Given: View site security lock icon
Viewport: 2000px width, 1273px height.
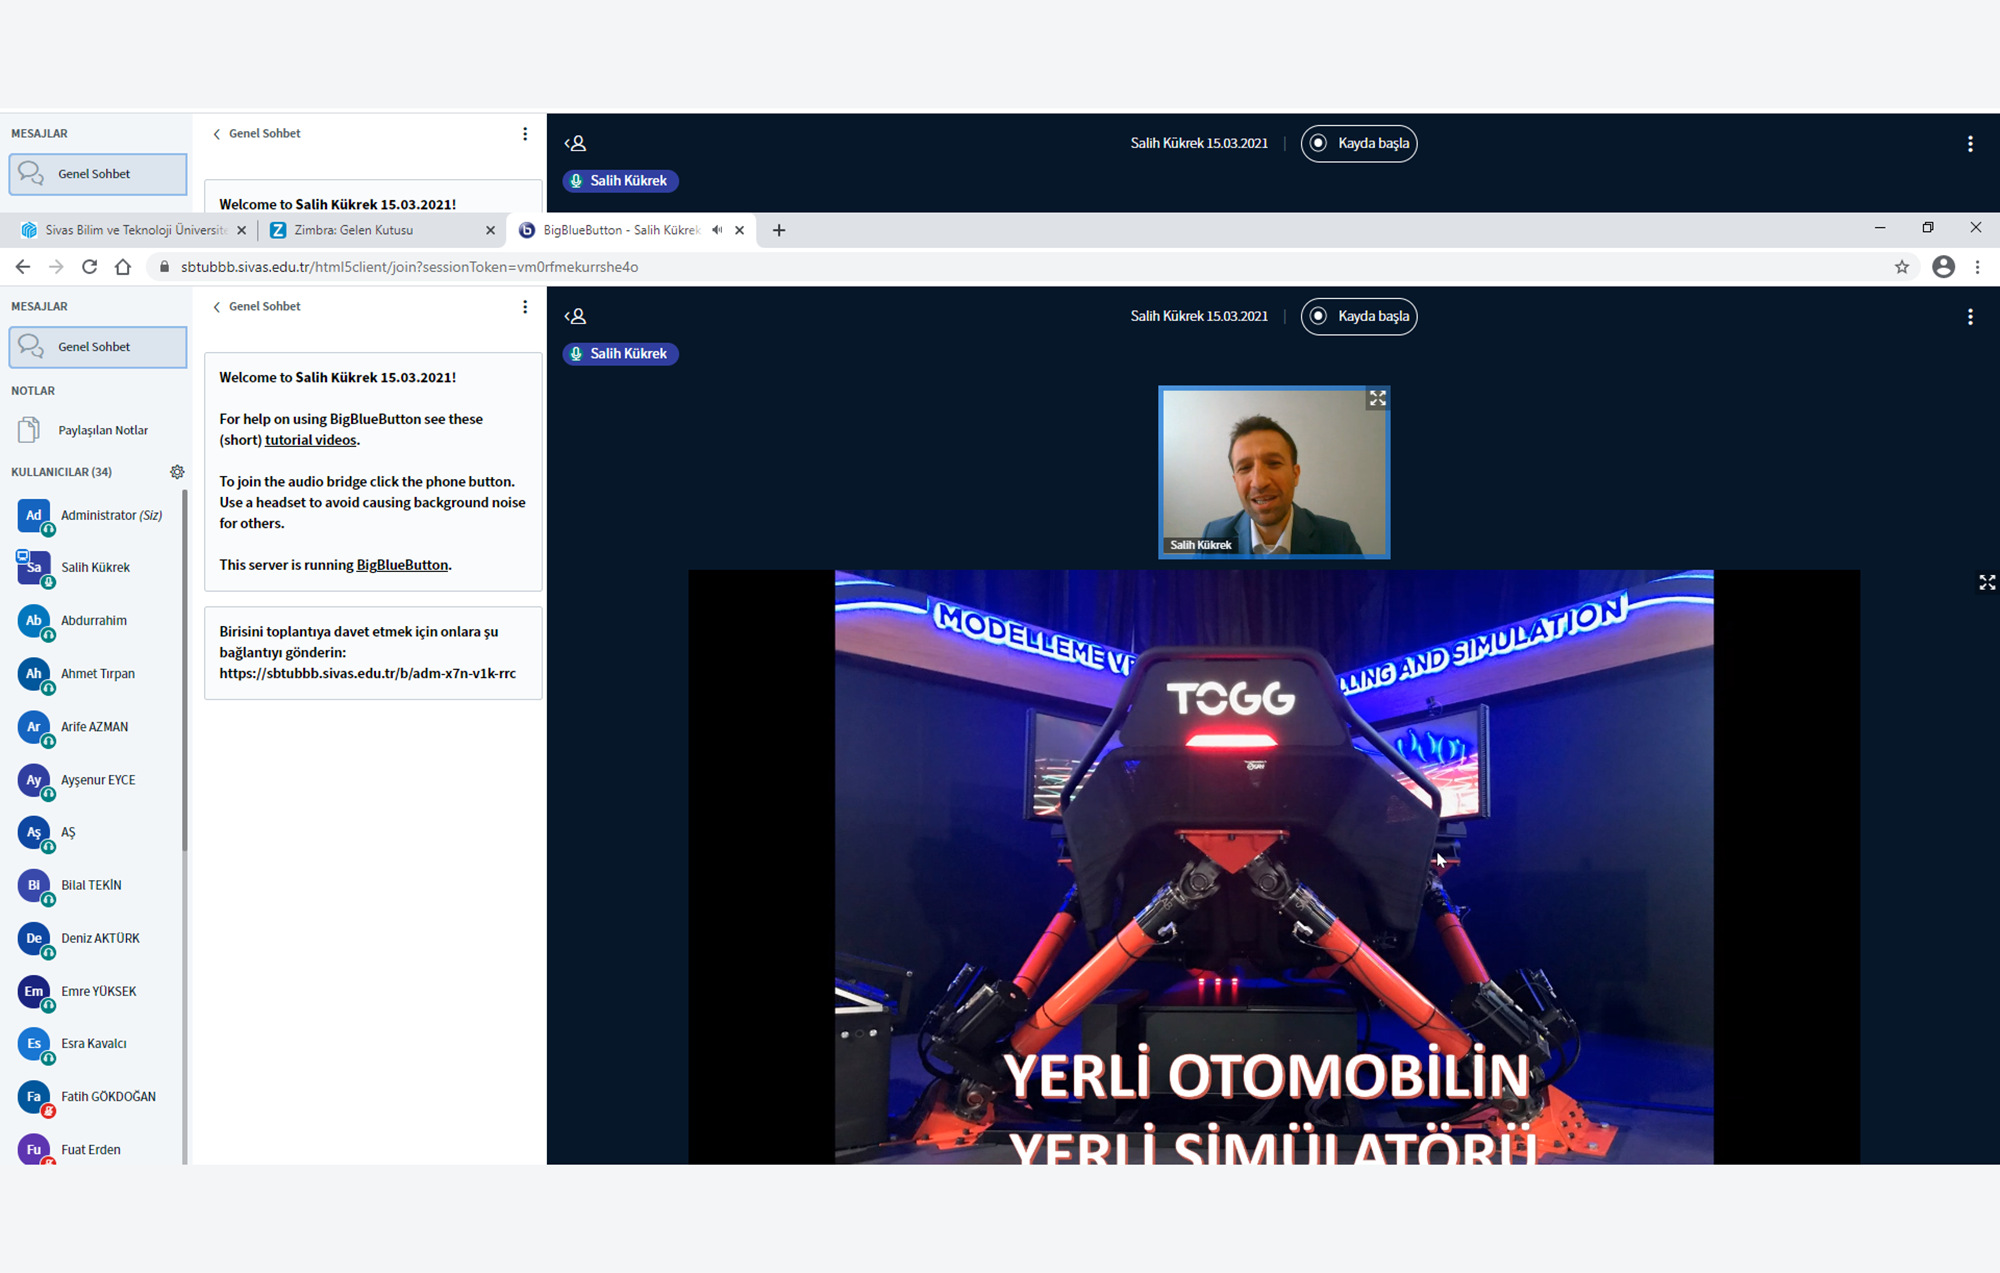Looking at the screenshot, I should click(x=165, y=267).
